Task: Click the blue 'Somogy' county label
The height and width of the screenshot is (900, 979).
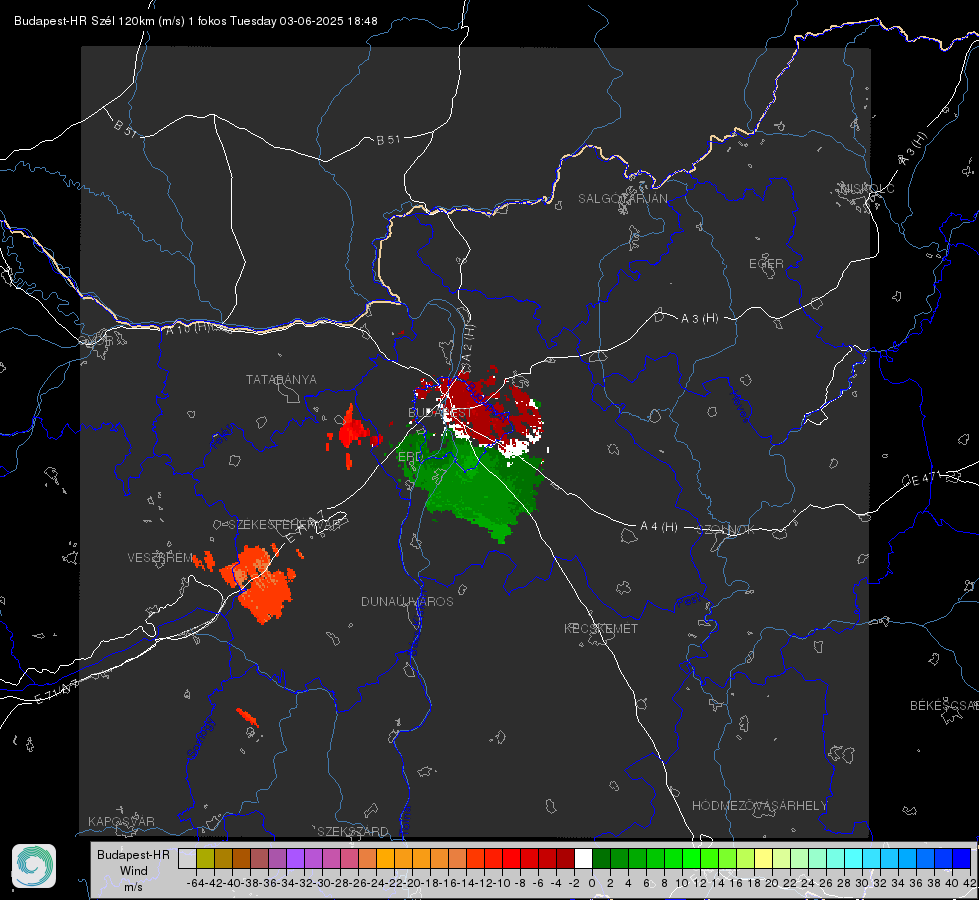Action: click(x=200, y=739)
